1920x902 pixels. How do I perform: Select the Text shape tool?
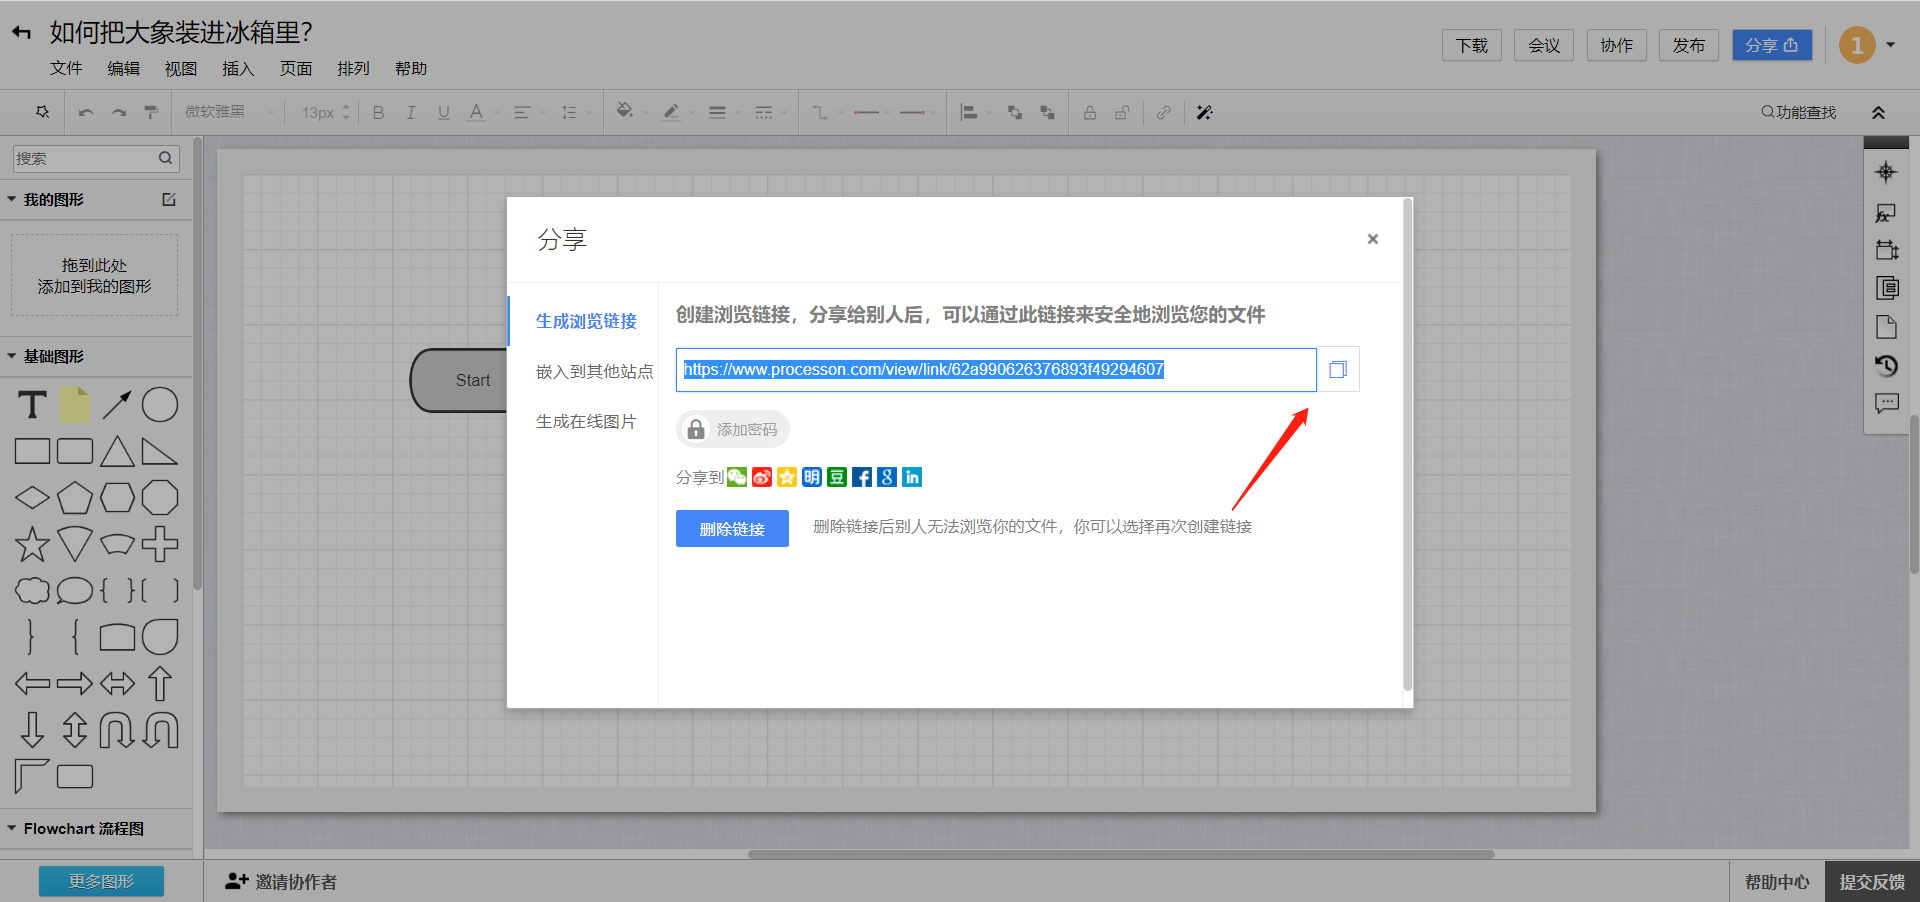(x=32, y=405)
